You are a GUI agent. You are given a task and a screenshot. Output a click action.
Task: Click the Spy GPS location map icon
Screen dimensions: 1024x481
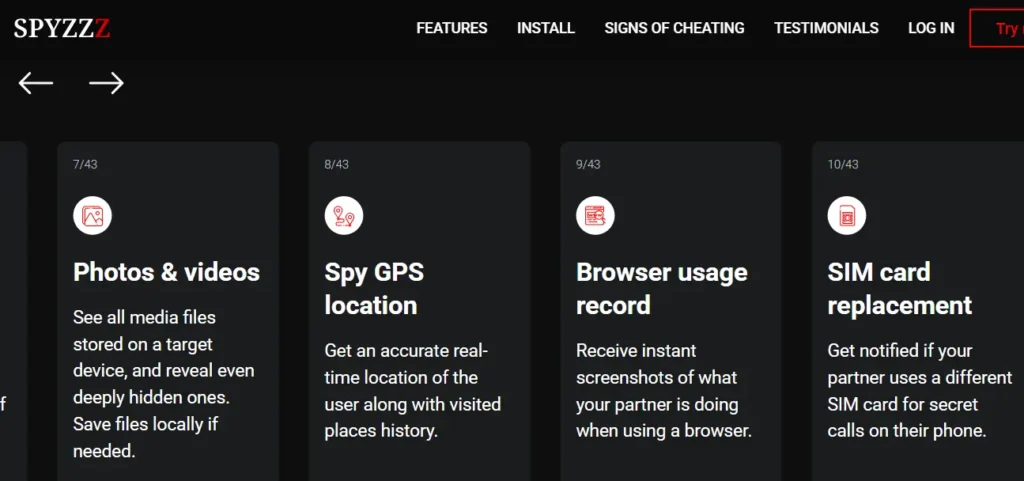pyautogui.click(x=344, y=215)
